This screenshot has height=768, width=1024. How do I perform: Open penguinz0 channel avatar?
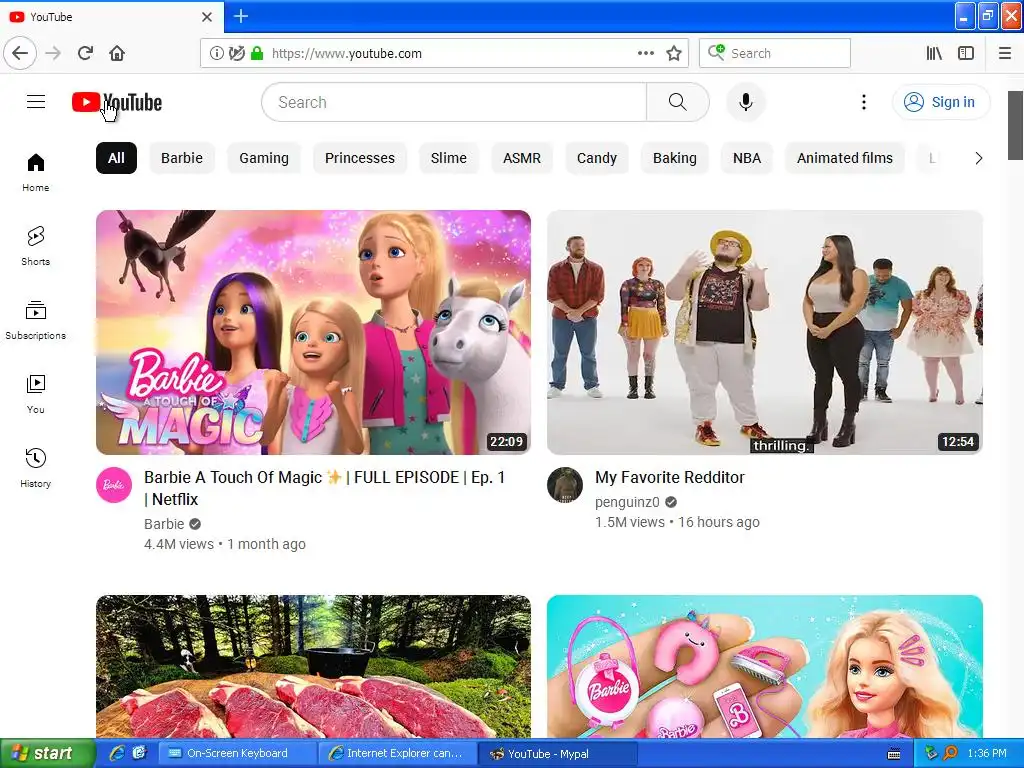(565, 485)
